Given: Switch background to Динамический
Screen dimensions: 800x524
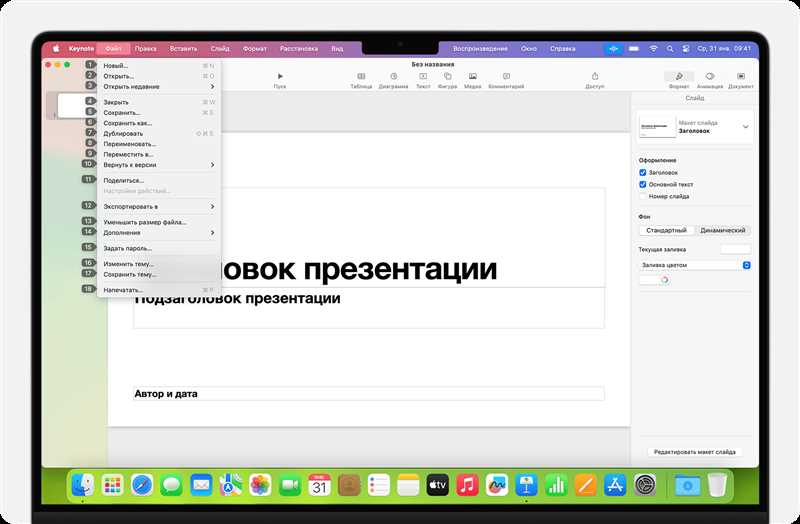Looking at the screenshot, I should coord(722,230).
